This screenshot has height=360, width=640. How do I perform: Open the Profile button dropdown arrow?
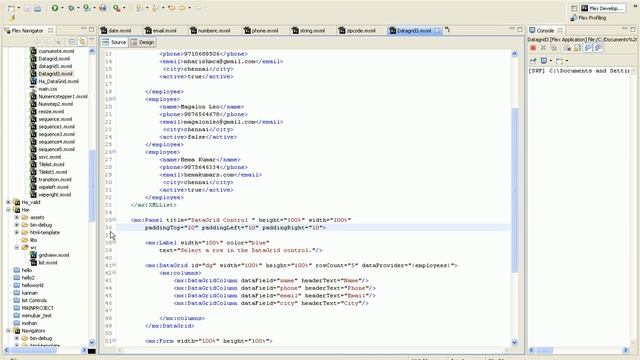94,8
